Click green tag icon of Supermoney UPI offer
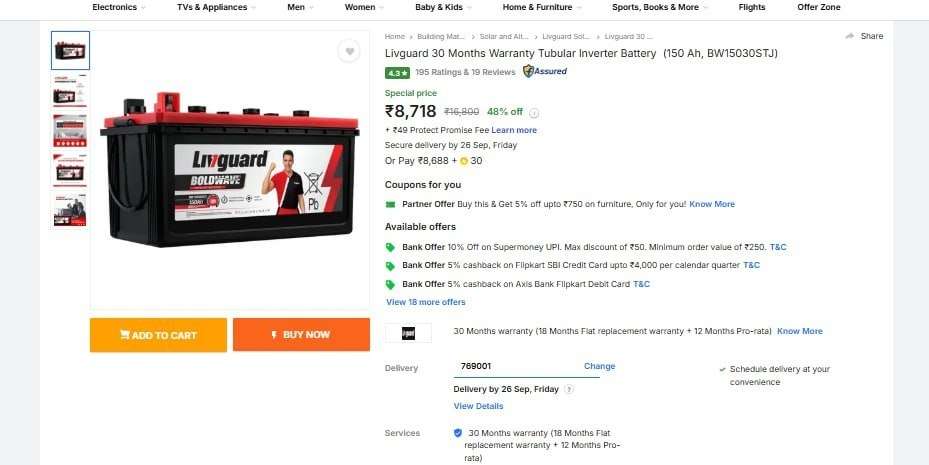 [390, 247]
